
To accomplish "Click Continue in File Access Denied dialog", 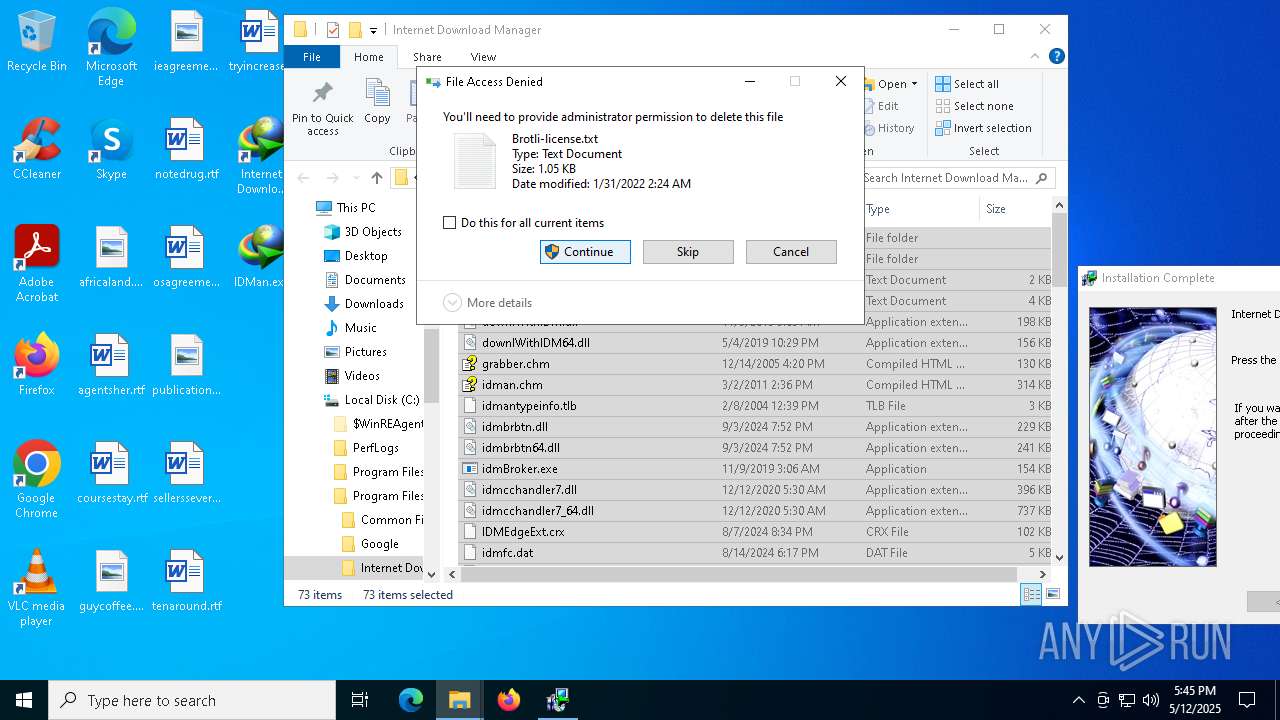I will point(585,252).
